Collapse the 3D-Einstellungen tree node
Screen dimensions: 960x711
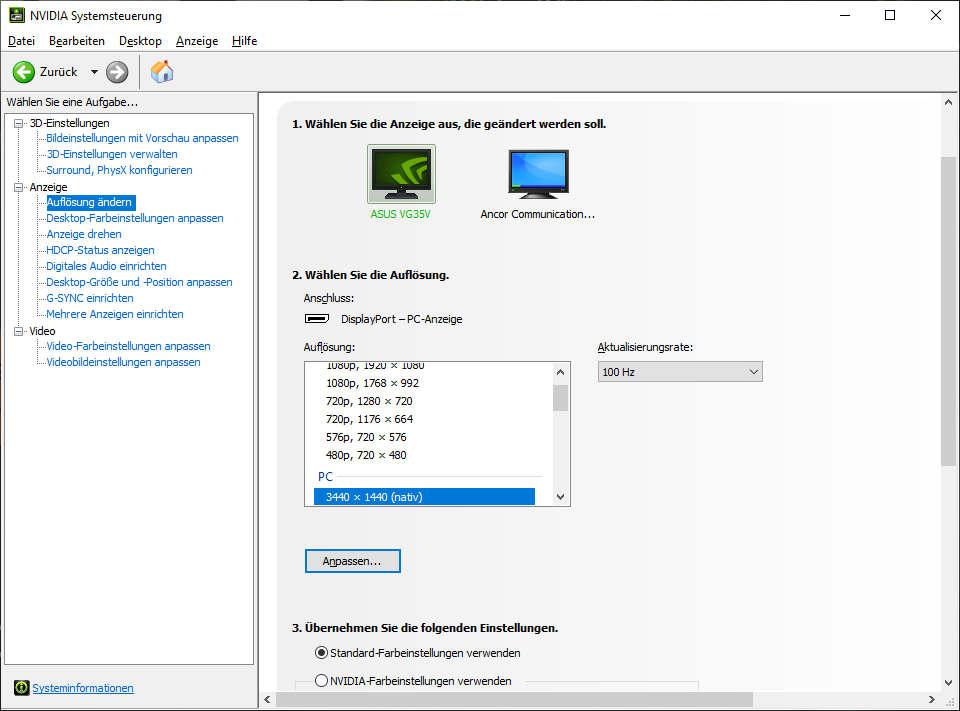pyautogui.click(x=19, y=123)
